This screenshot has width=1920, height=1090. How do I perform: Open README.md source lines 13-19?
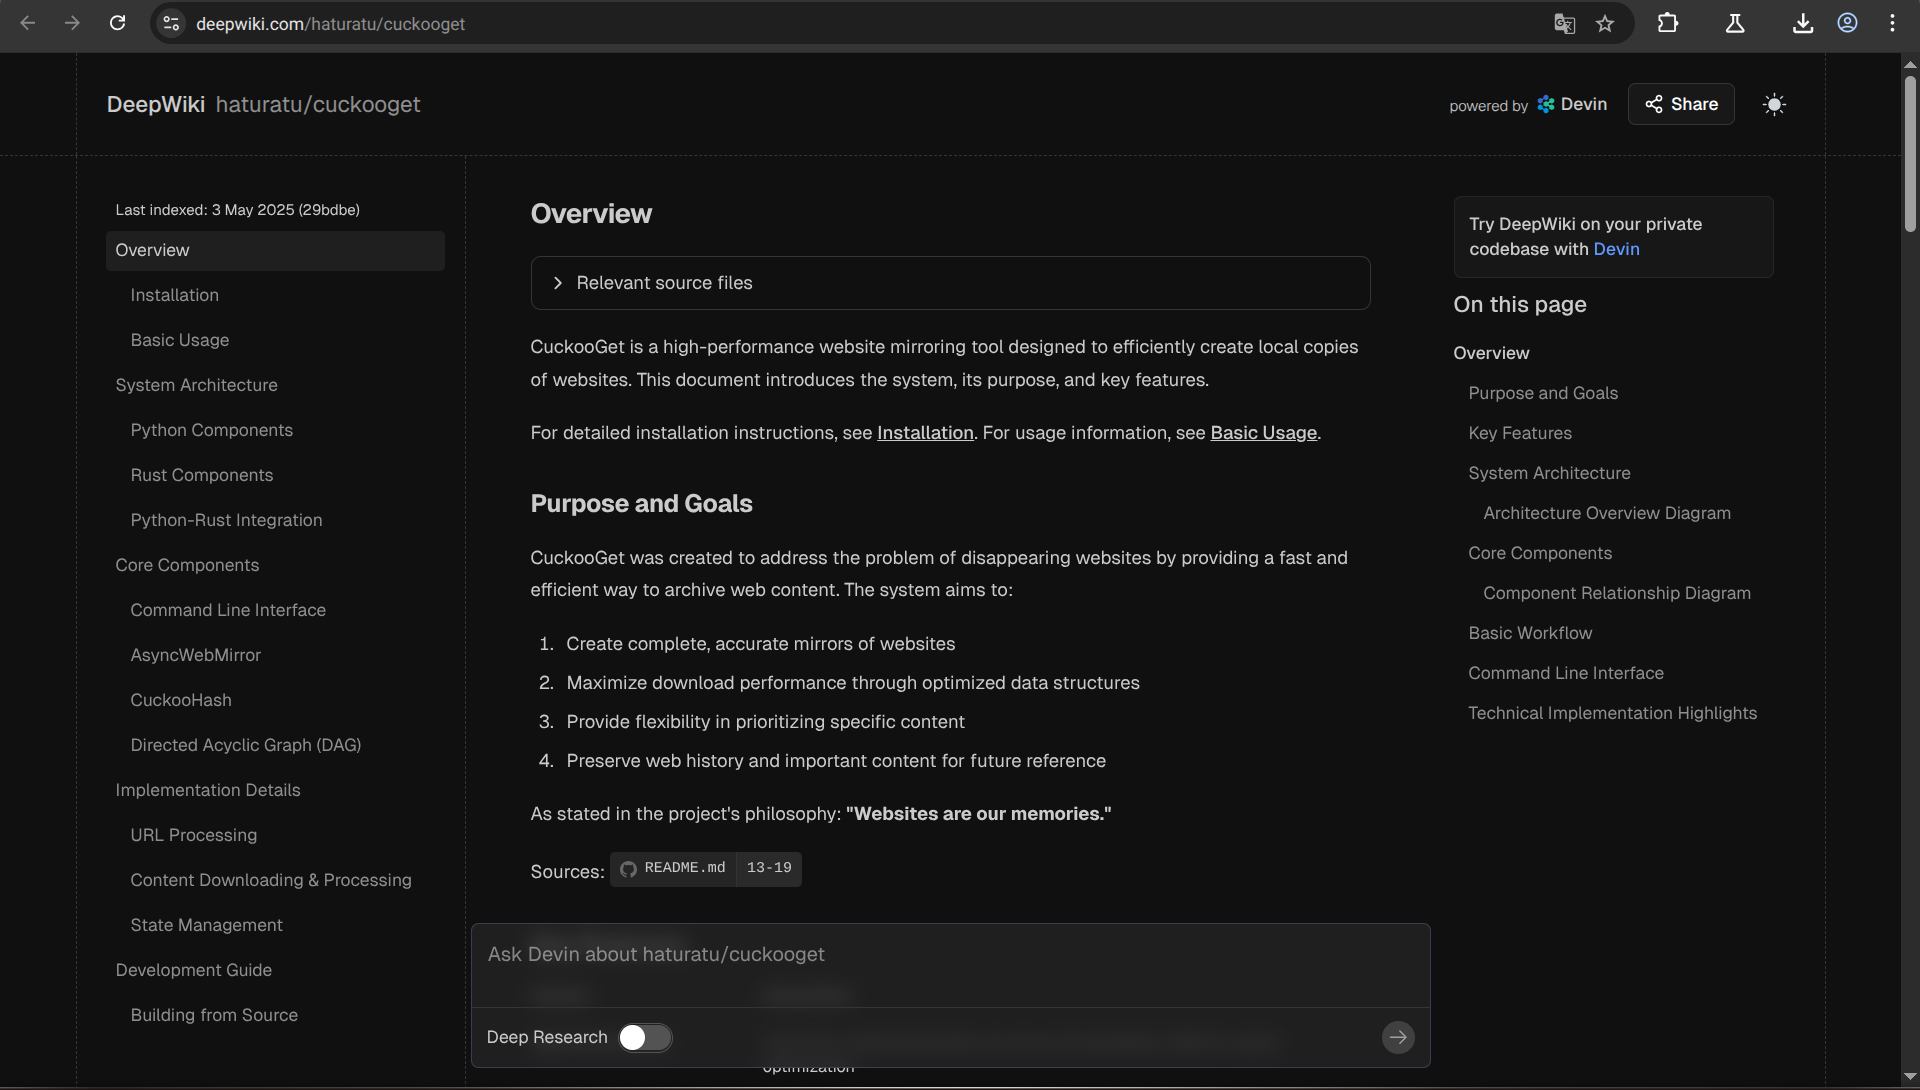[x=705, y=868]
